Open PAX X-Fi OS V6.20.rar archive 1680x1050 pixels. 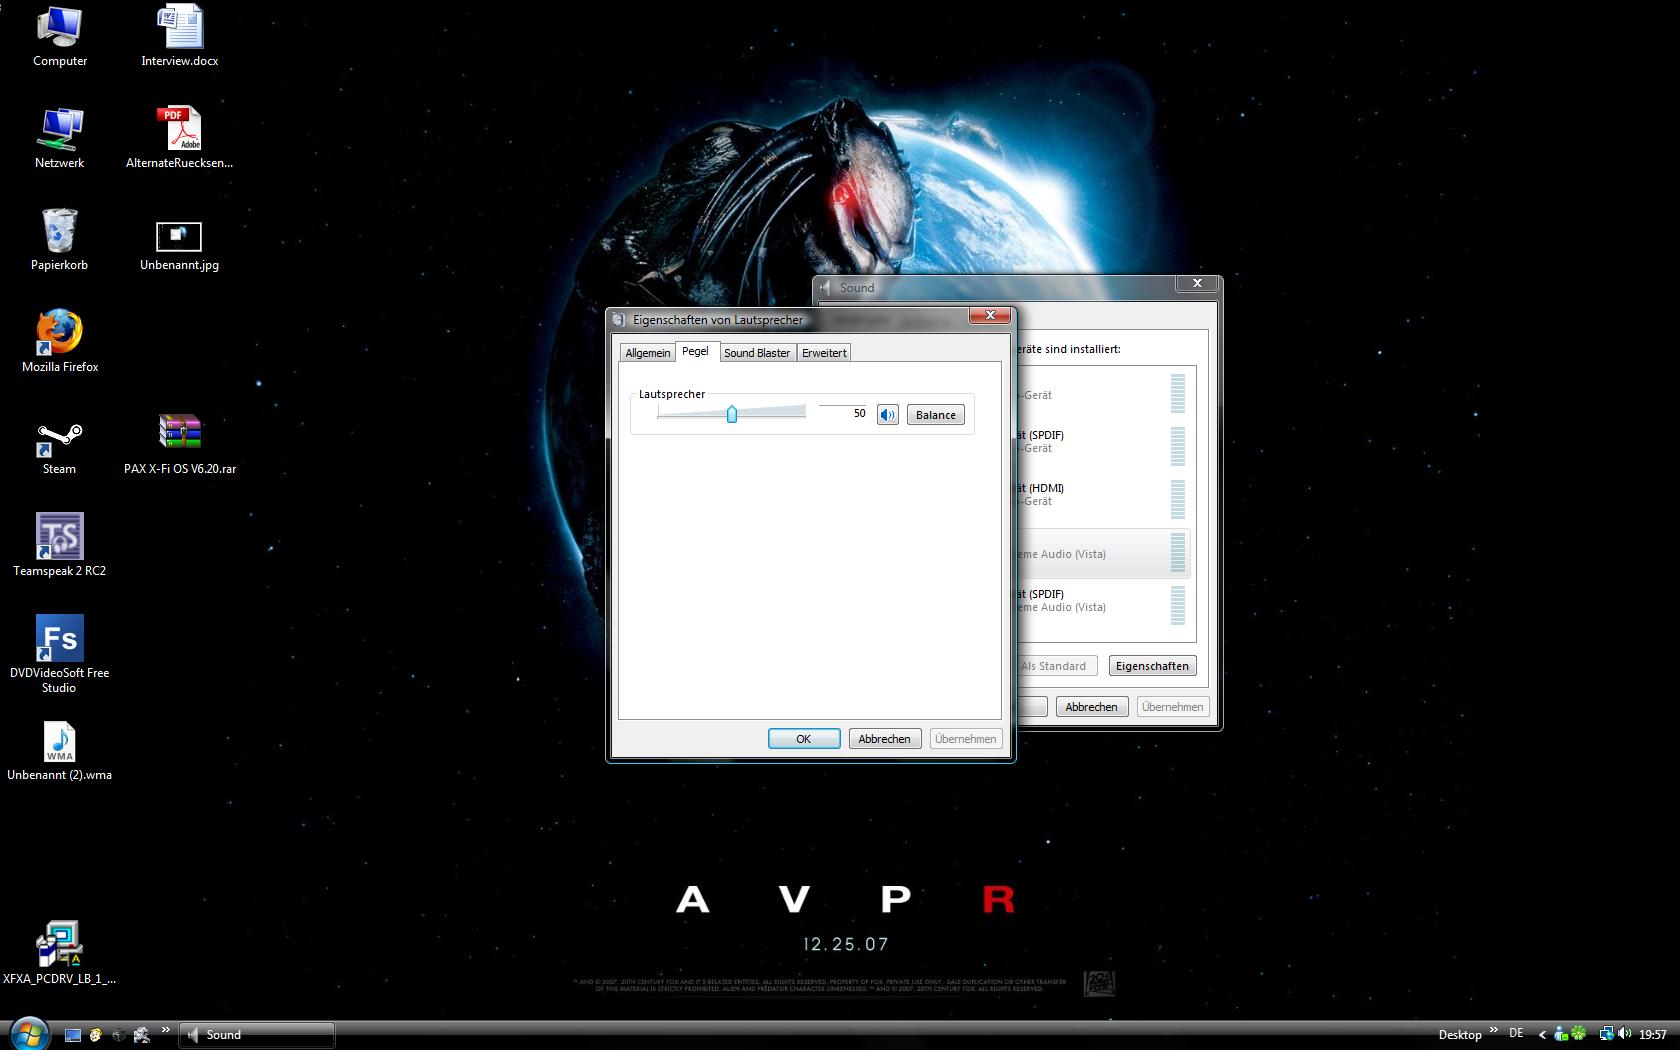tap(180, 445)
